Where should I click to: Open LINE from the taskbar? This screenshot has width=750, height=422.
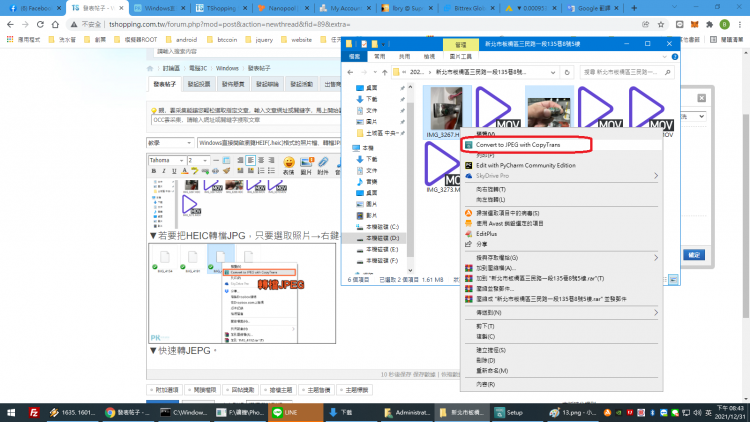point(295,412)
